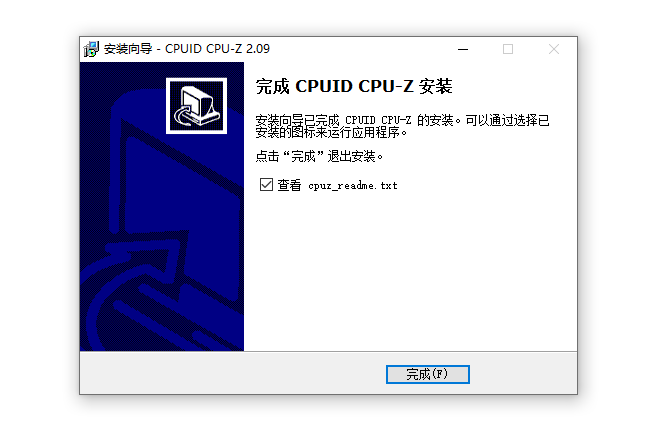The width and height of the screenshot is (650, 430).
Task: Click the installer computer logo image
Action: point(196,106)
